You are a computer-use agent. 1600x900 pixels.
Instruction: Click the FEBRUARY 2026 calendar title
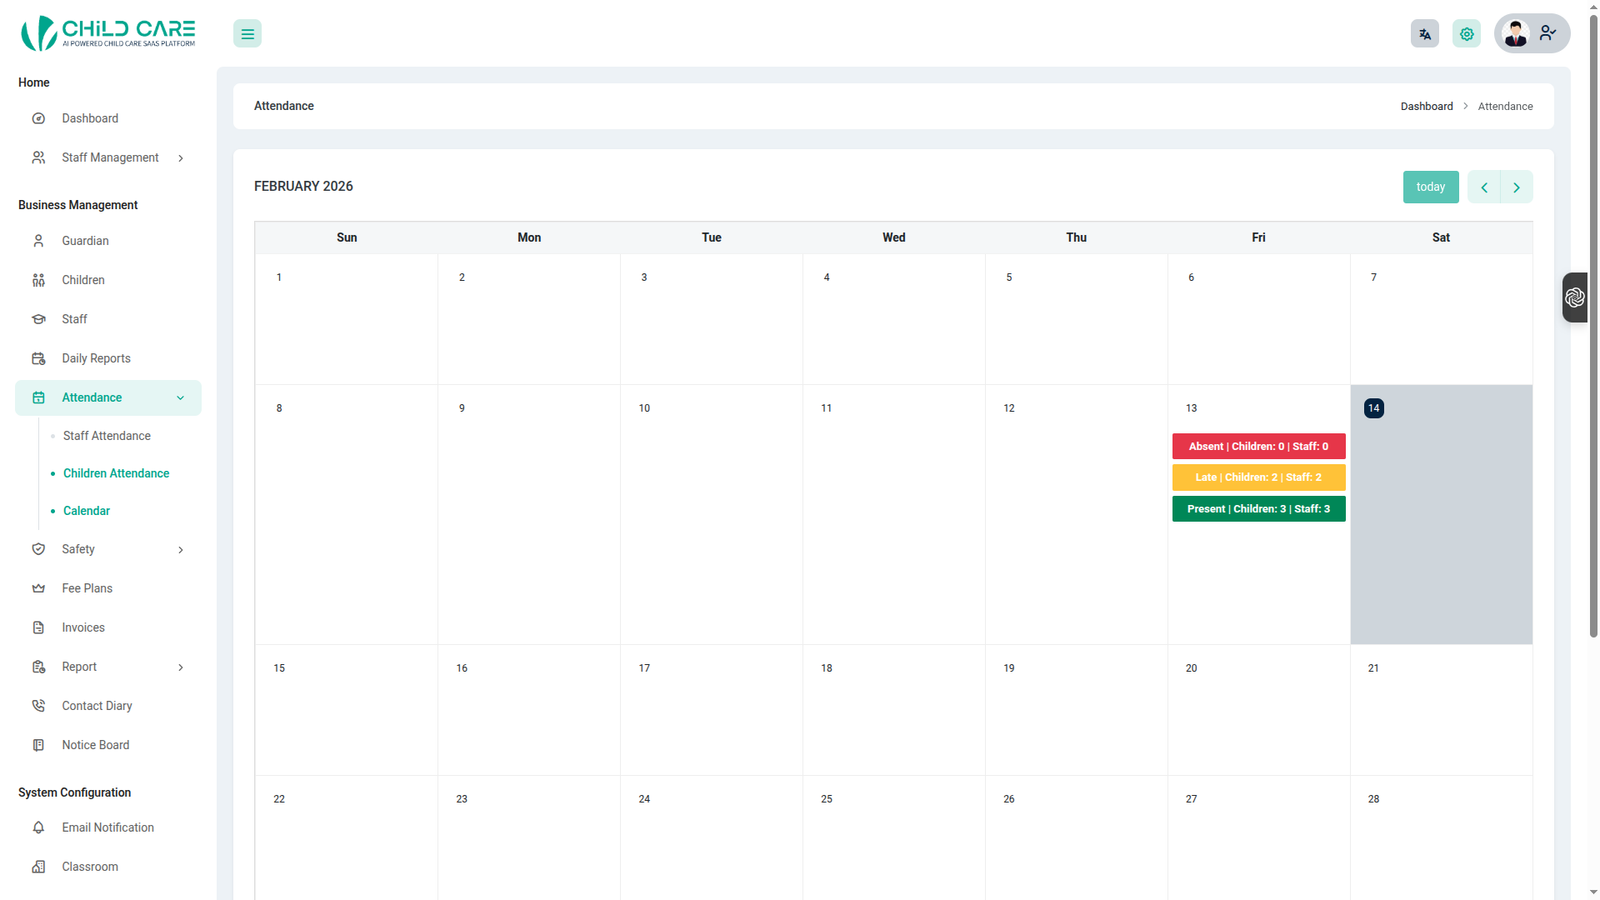[x=303, y=186]
